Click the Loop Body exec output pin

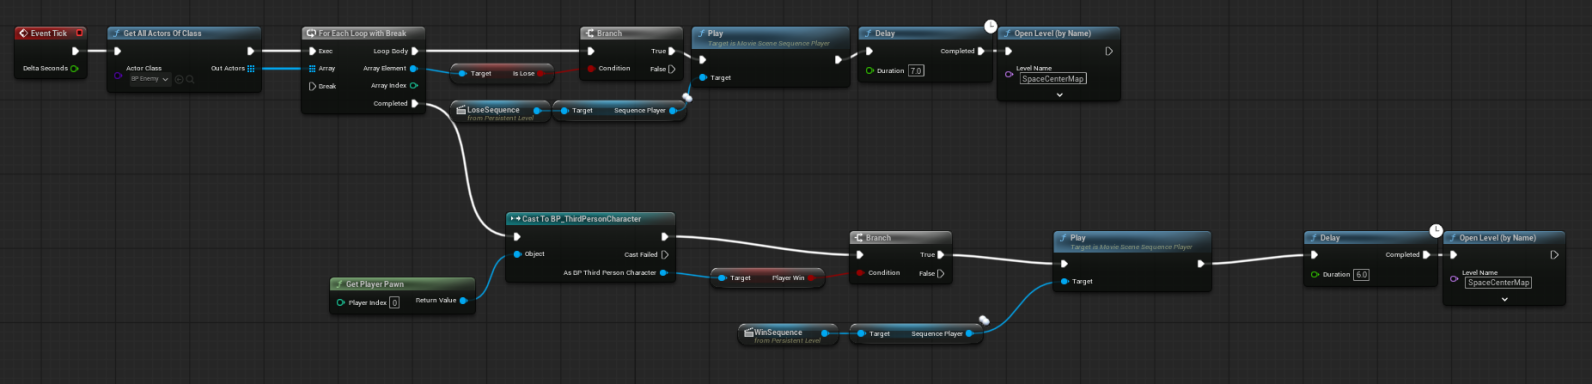(x=415, y=51)
